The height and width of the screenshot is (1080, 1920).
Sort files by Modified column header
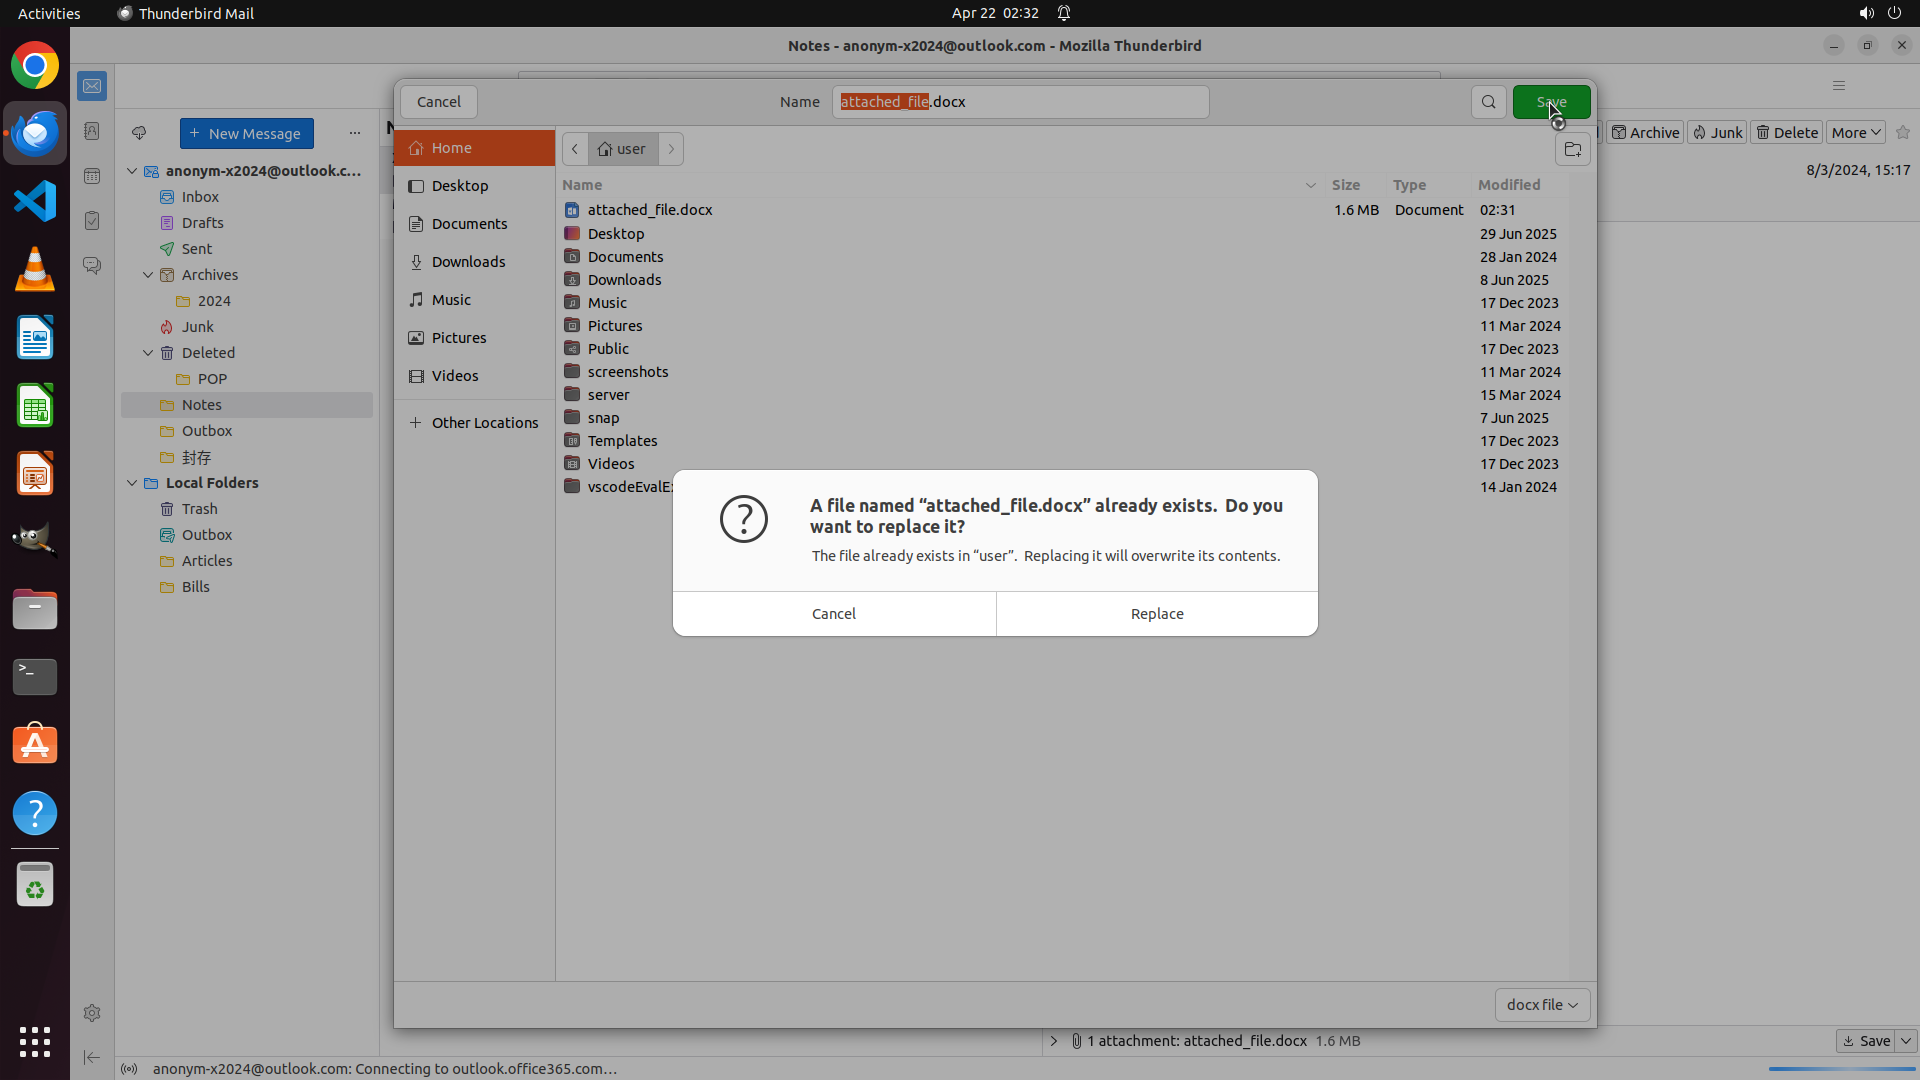(1508, 185)
